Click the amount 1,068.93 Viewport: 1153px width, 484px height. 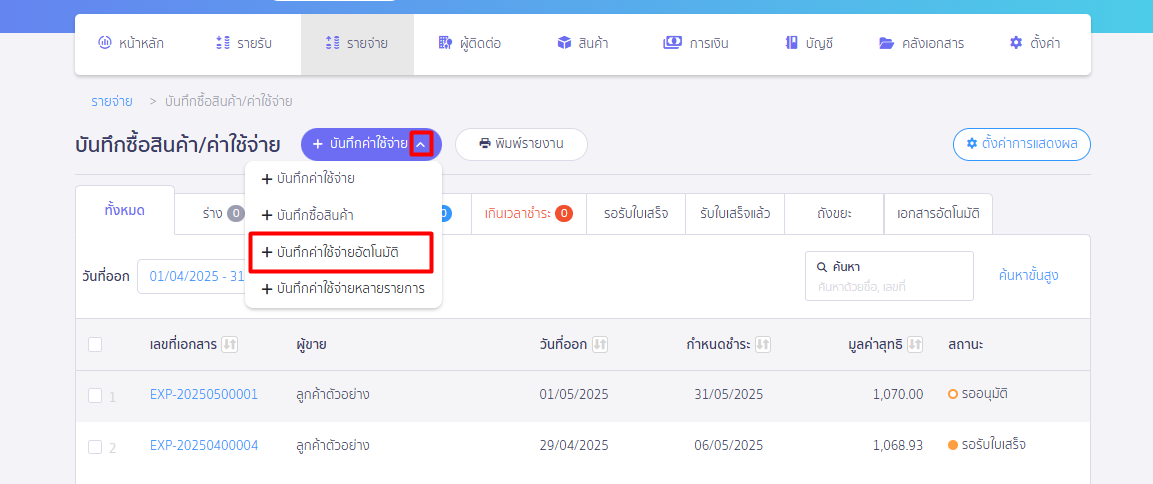click(x=898, y=445)
